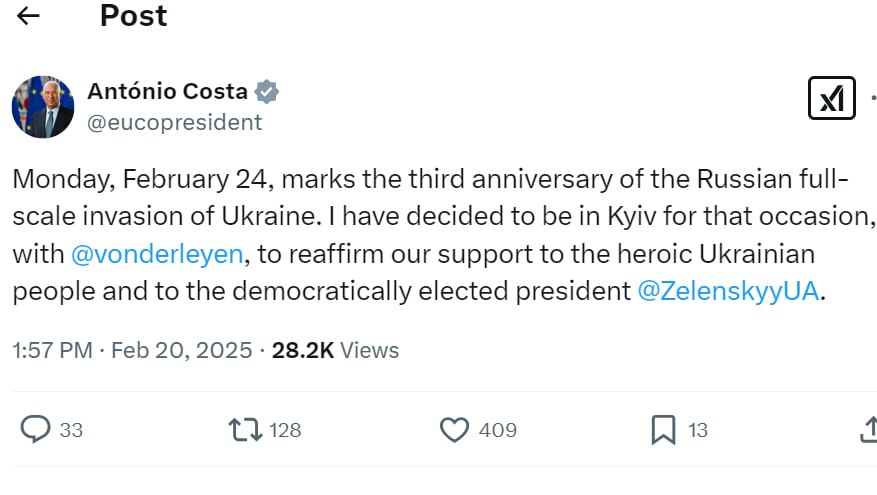The width and height of the screenshot is (877, 495).
Task: Open more options beside the Grok icon
Action: (x=873, y=99)
